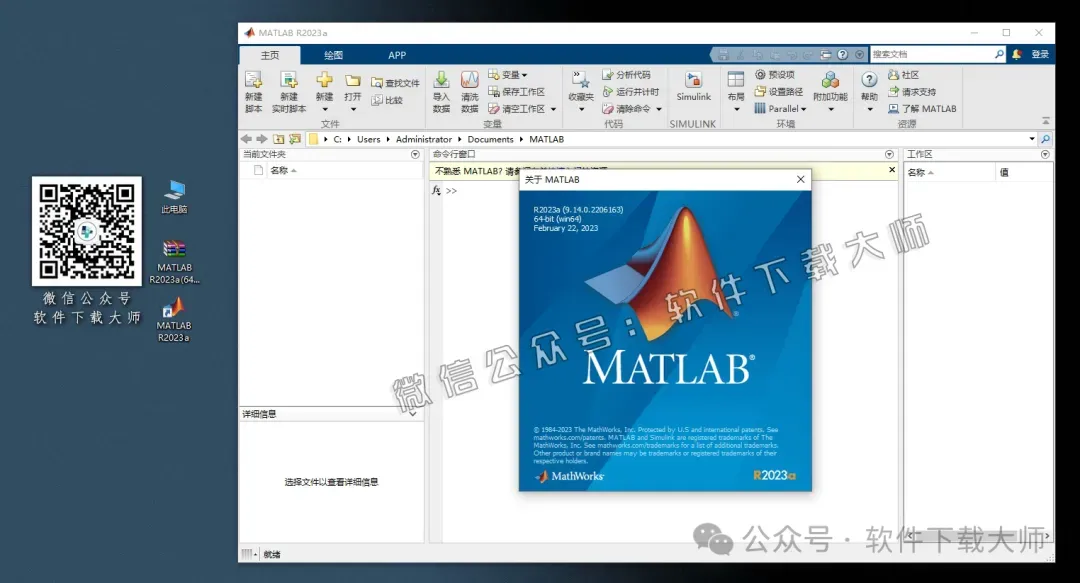Viewport: 1080px width, 583px height.
Task: Expand the 打开 (Open) dropdown
Action: [353, 109]
